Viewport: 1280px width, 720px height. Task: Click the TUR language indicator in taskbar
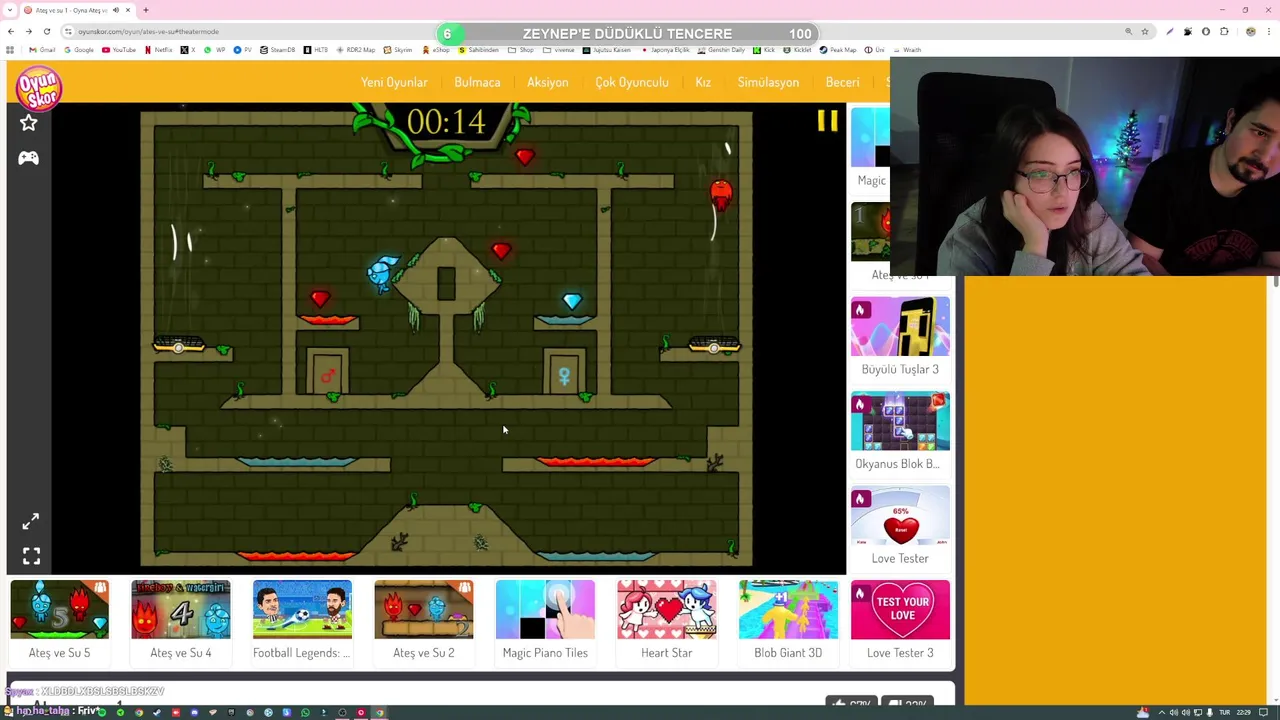pyautogui.click(x=1225, y=713)
